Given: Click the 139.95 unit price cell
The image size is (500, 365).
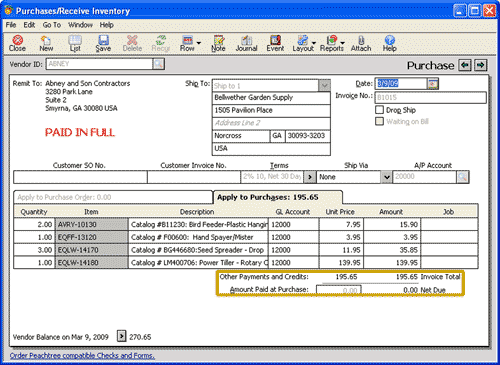Looking at the screenshot, I should tap(341, 262).
